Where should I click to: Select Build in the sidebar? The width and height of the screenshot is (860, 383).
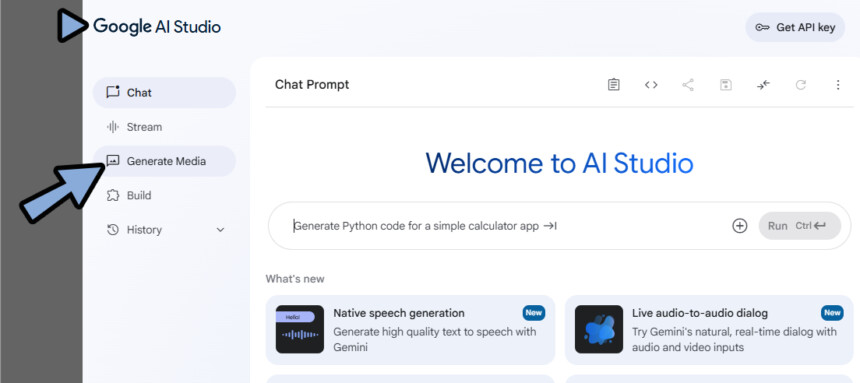click(164, 195)
